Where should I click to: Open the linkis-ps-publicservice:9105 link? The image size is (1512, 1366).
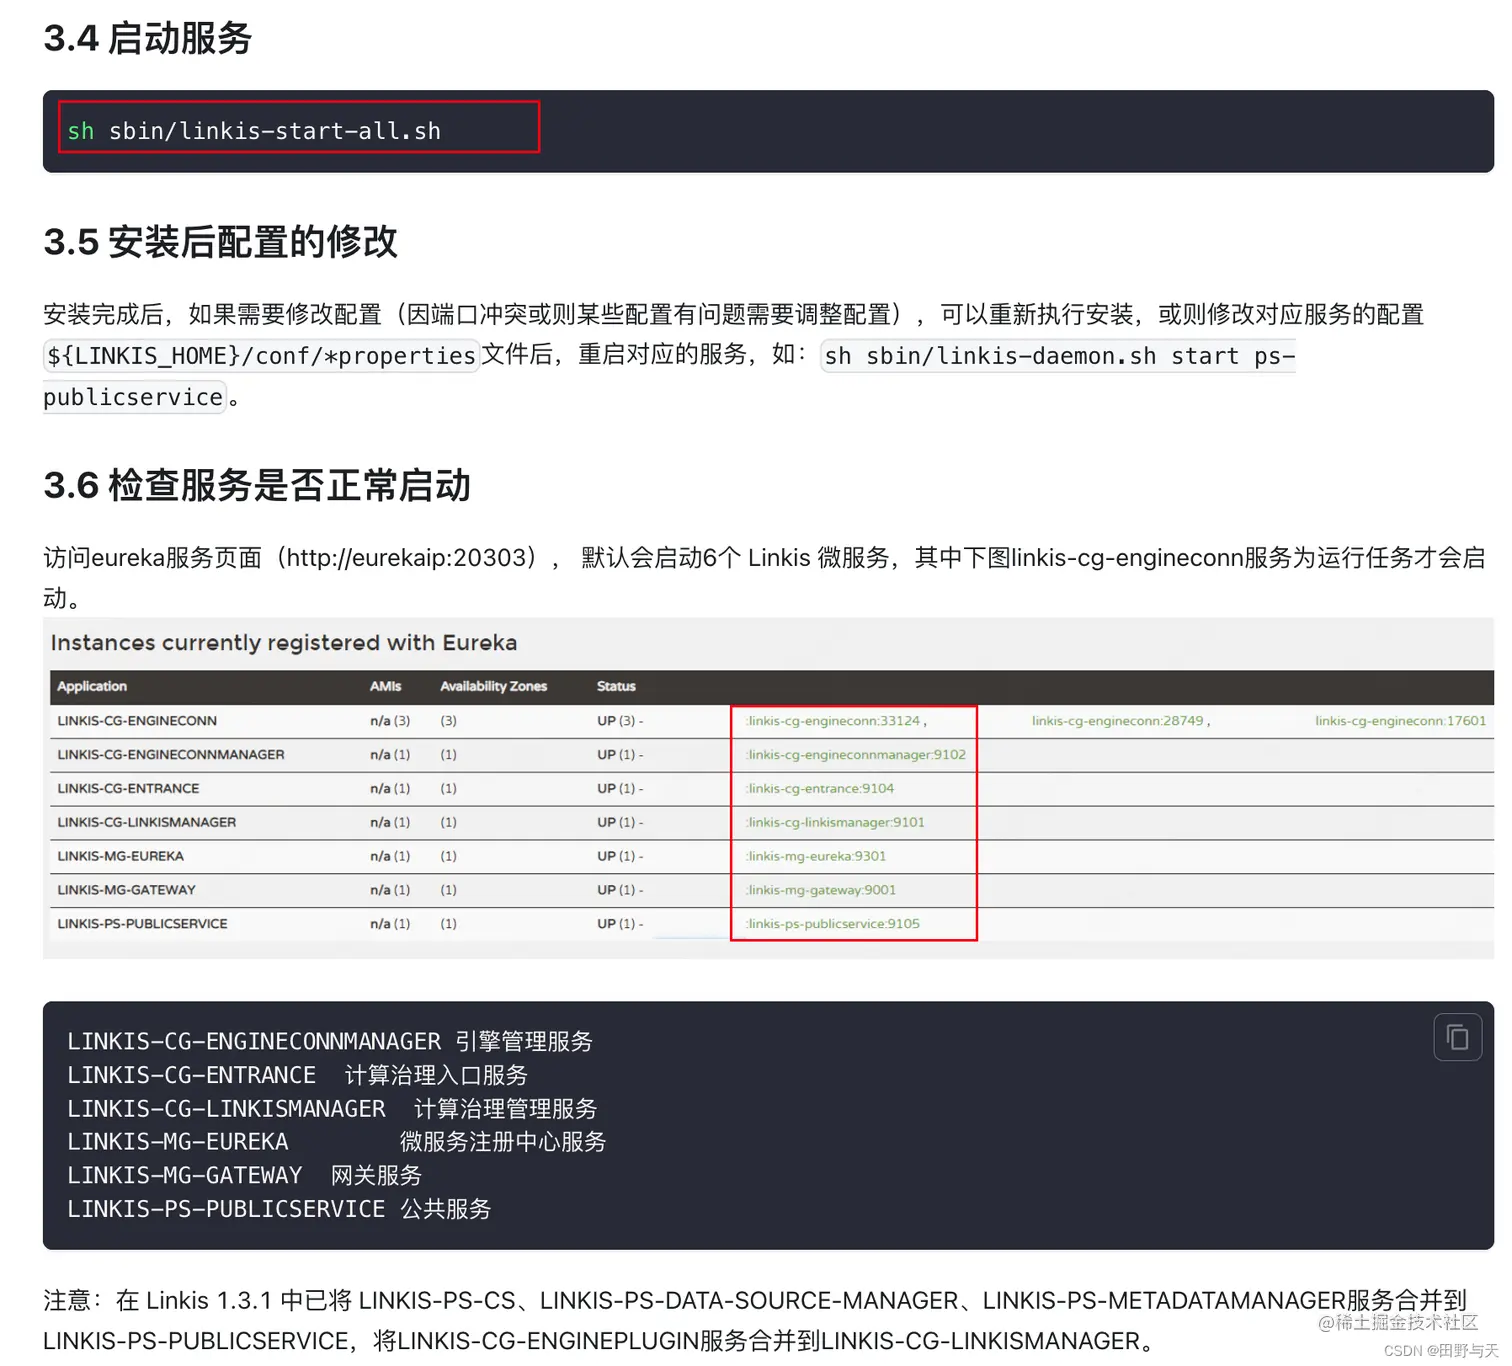click(833, 924)
